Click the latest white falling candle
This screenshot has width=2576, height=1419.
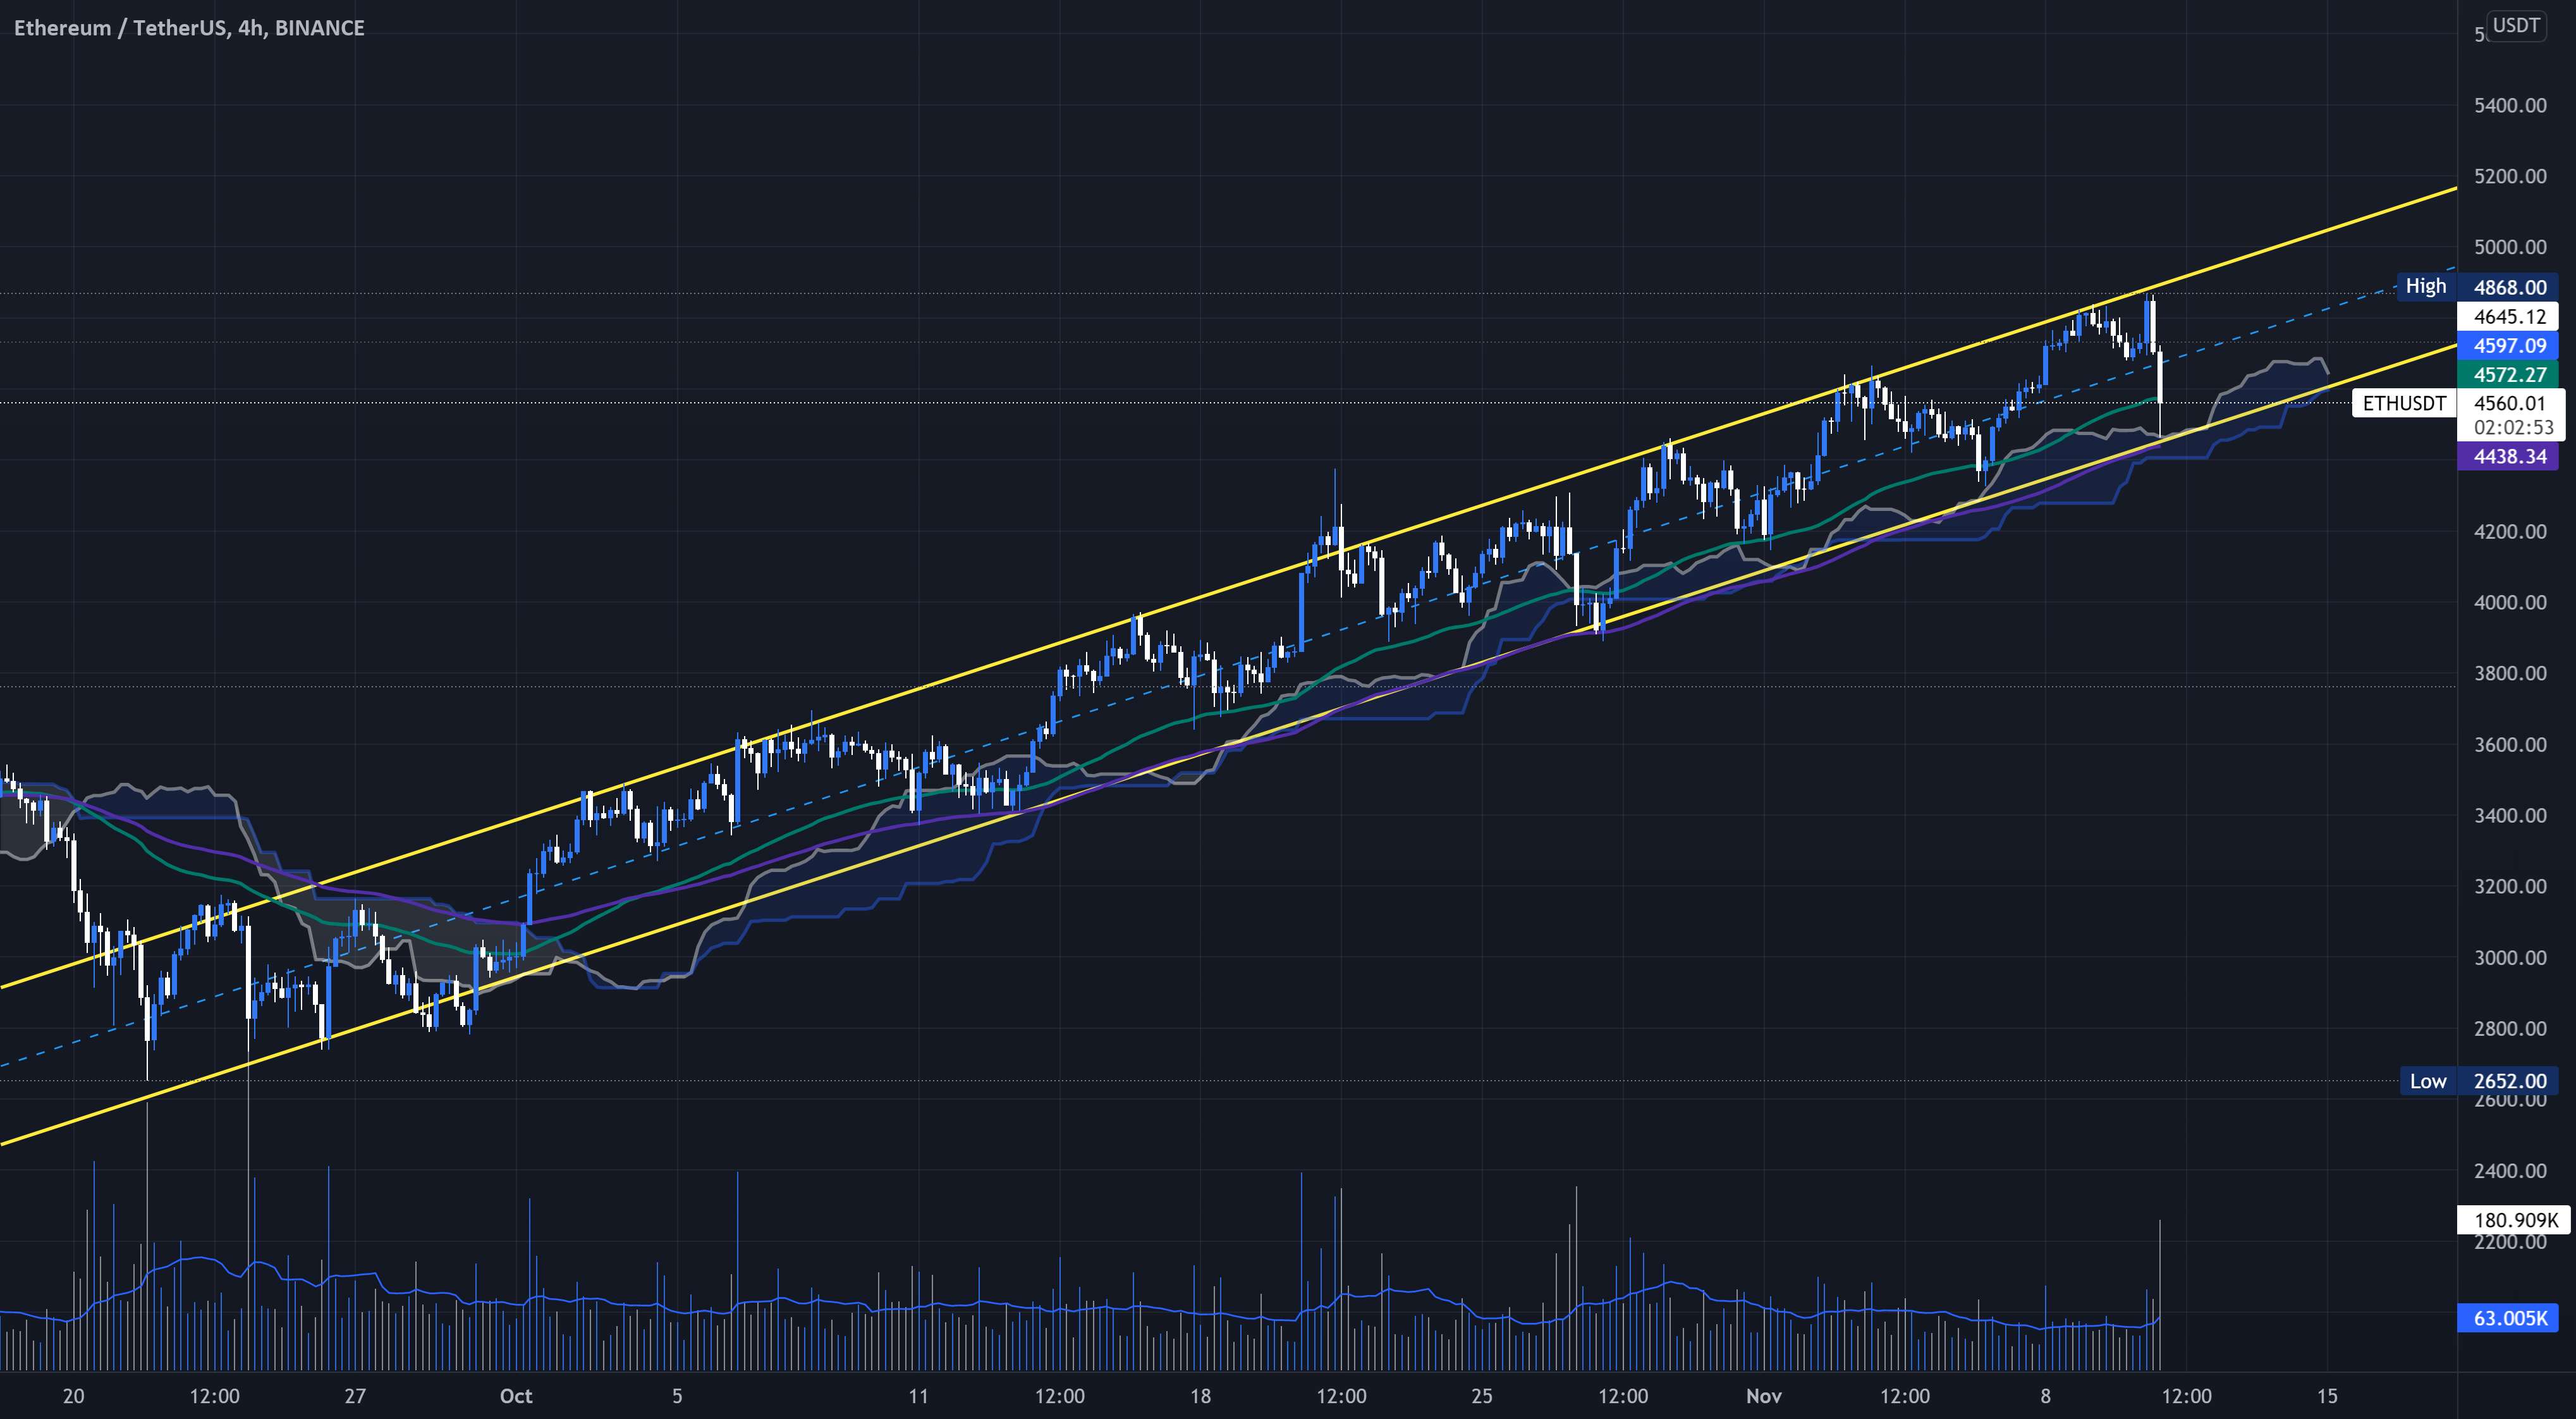point(2161,377)
